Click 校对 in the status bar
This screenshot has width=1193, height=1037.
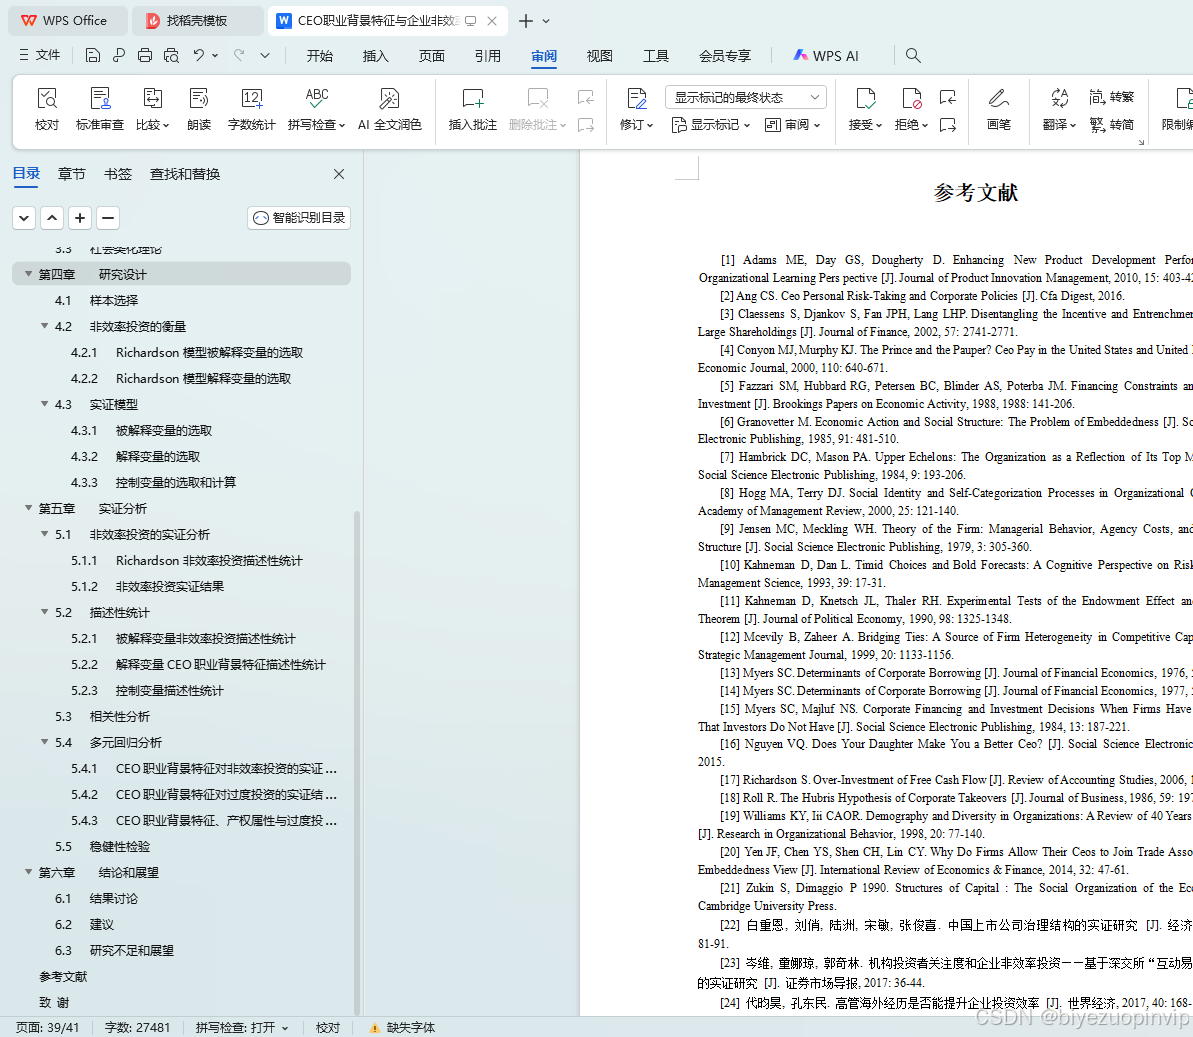point(328,1027)
